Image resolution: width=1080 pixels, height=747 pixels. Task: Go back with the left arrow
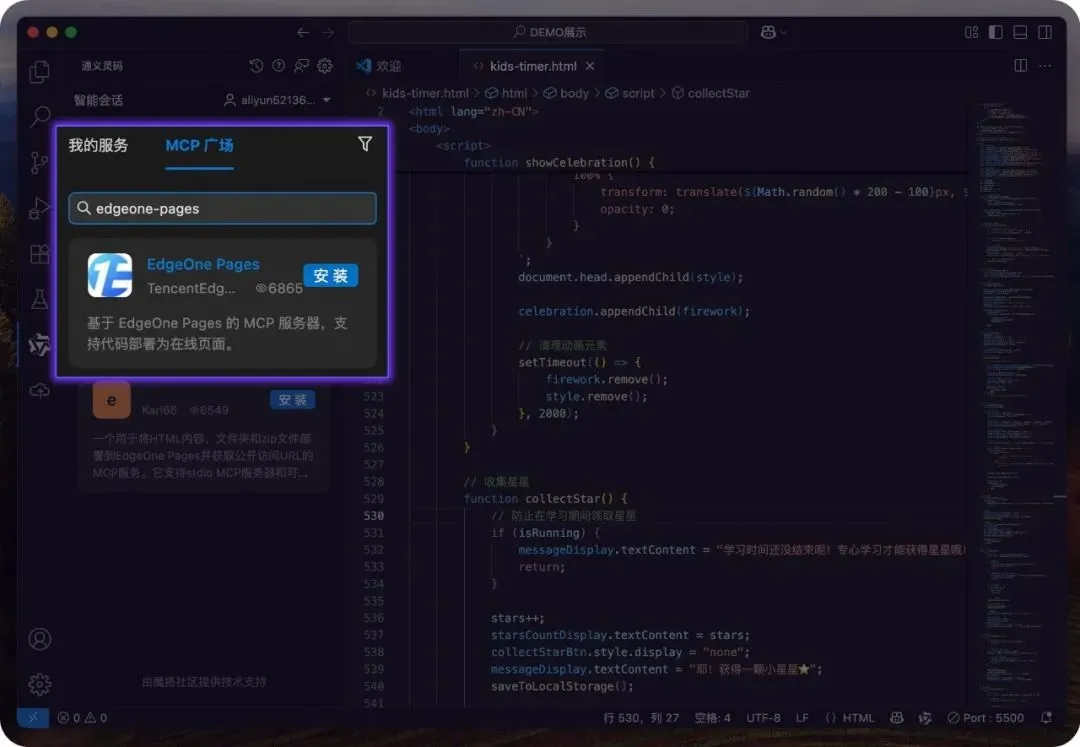[x=302, y=32]
